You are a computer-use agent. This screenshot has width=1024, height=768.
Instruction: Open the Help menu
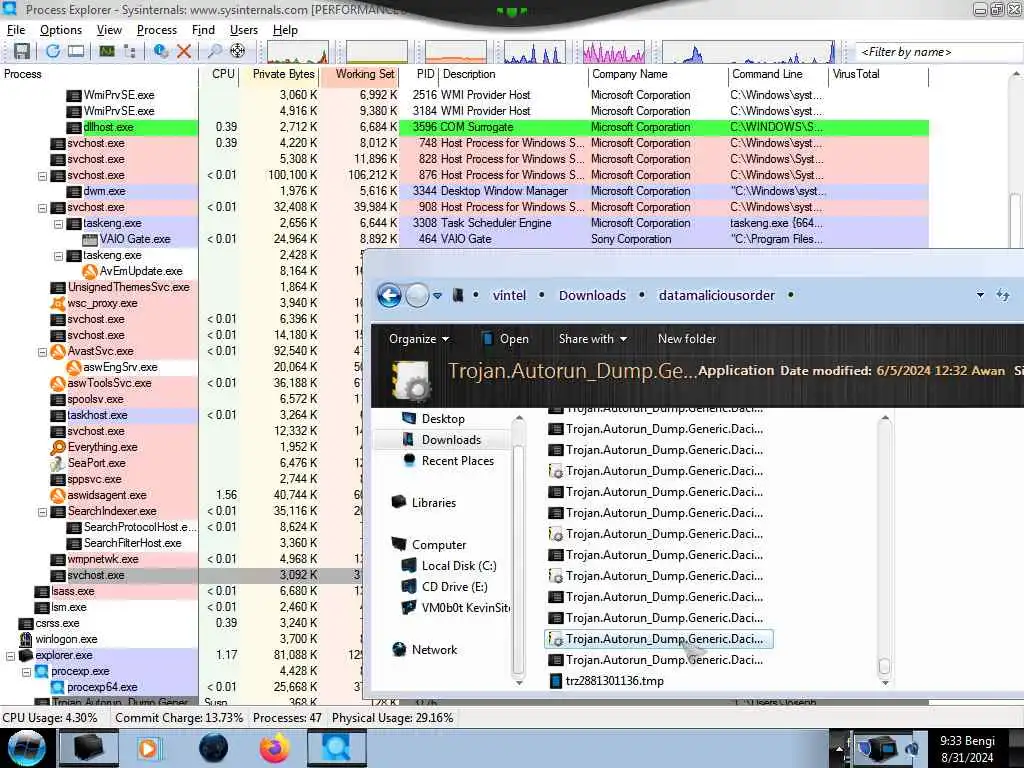[x=285, y=30]
